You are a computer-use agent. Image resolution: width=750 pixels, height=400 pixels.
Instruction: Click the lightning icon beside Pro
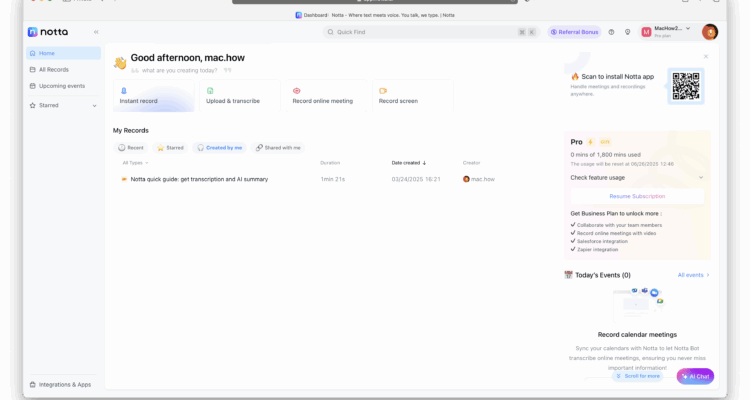(x=590, y=142)
